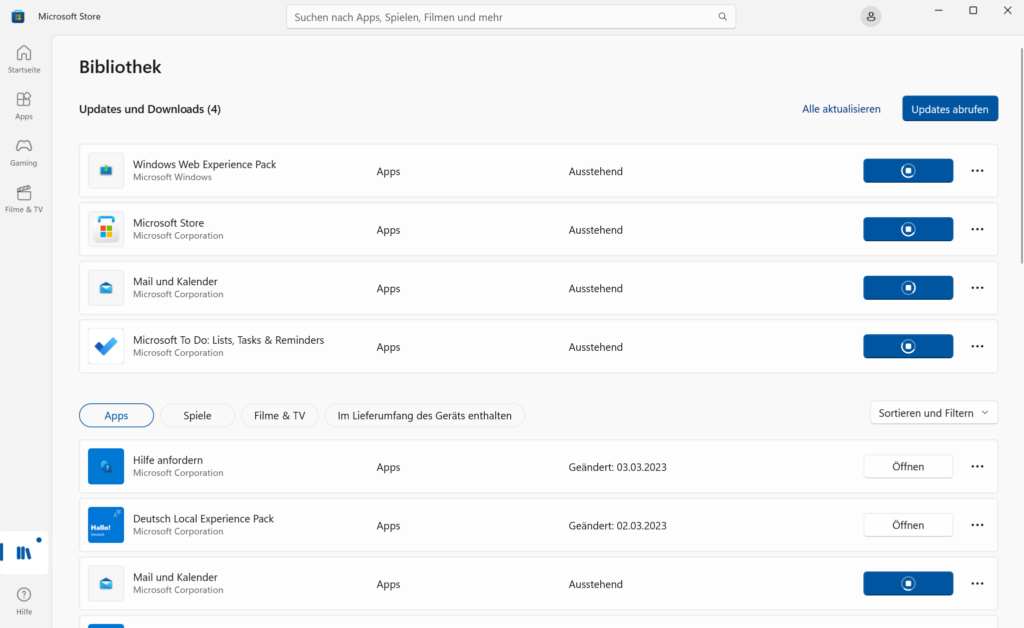Open more options for Hilfe anfordern

click(x=977, y=466)
